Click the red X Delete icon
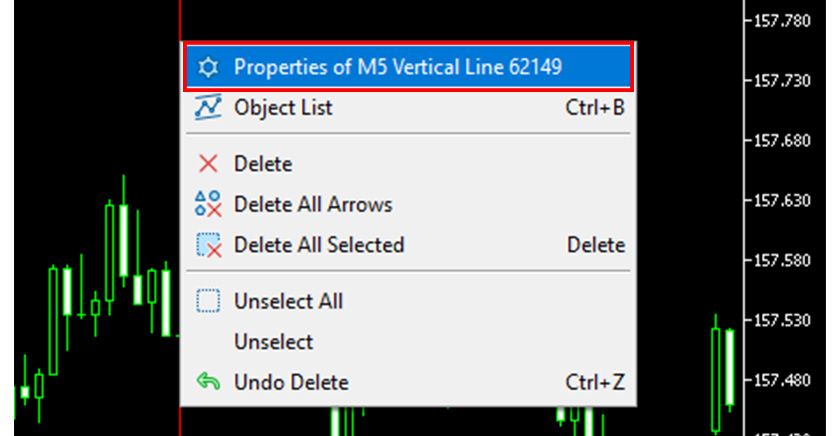Viewport: 840px width, 436px height. pos(208,163)
